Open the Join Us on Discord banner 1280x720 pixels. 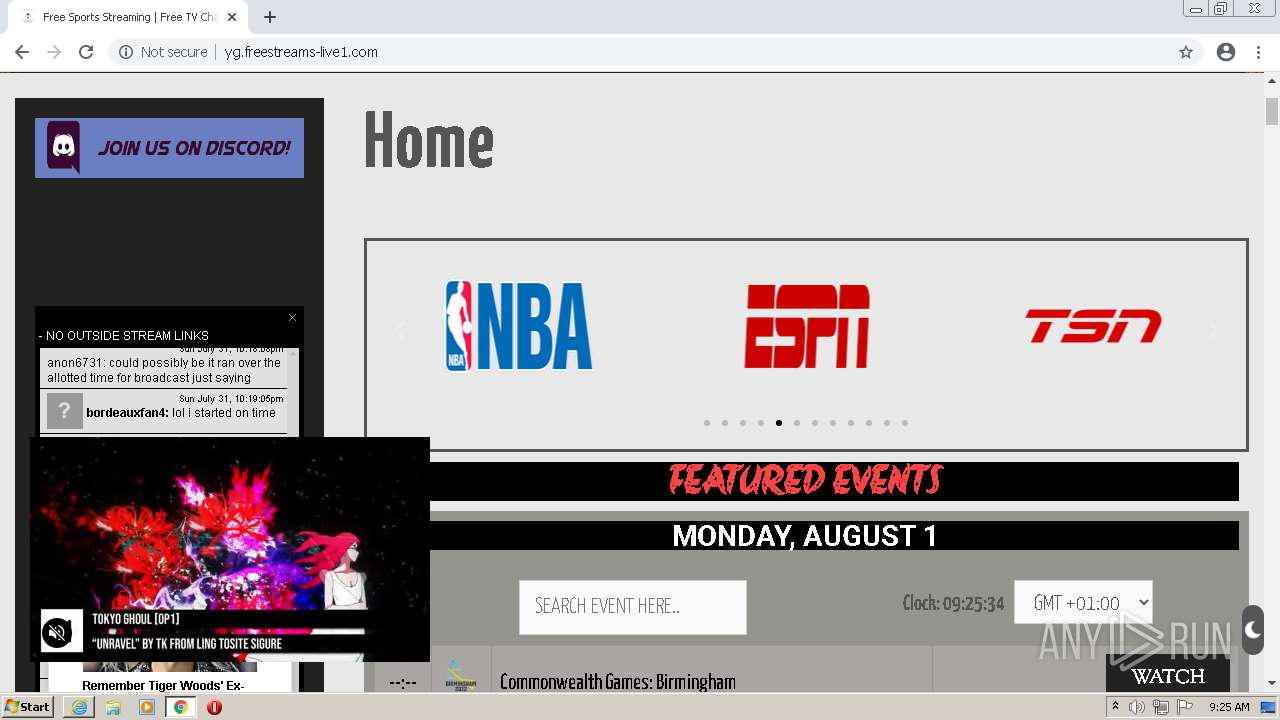pos(169,148)
